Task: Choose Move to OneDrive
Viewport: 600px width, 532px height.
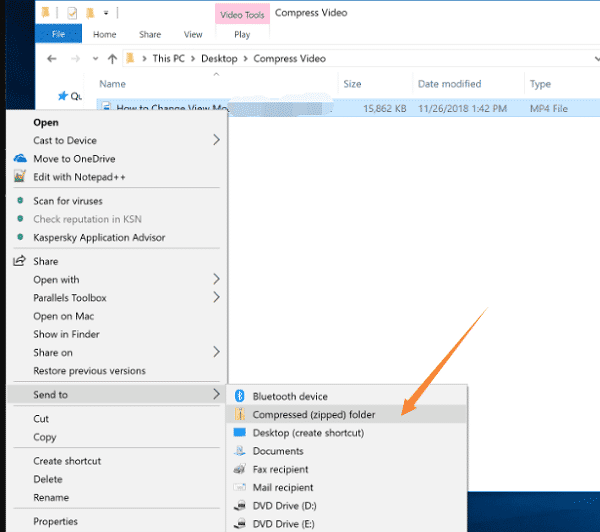Action: click(x=117, y=159)
